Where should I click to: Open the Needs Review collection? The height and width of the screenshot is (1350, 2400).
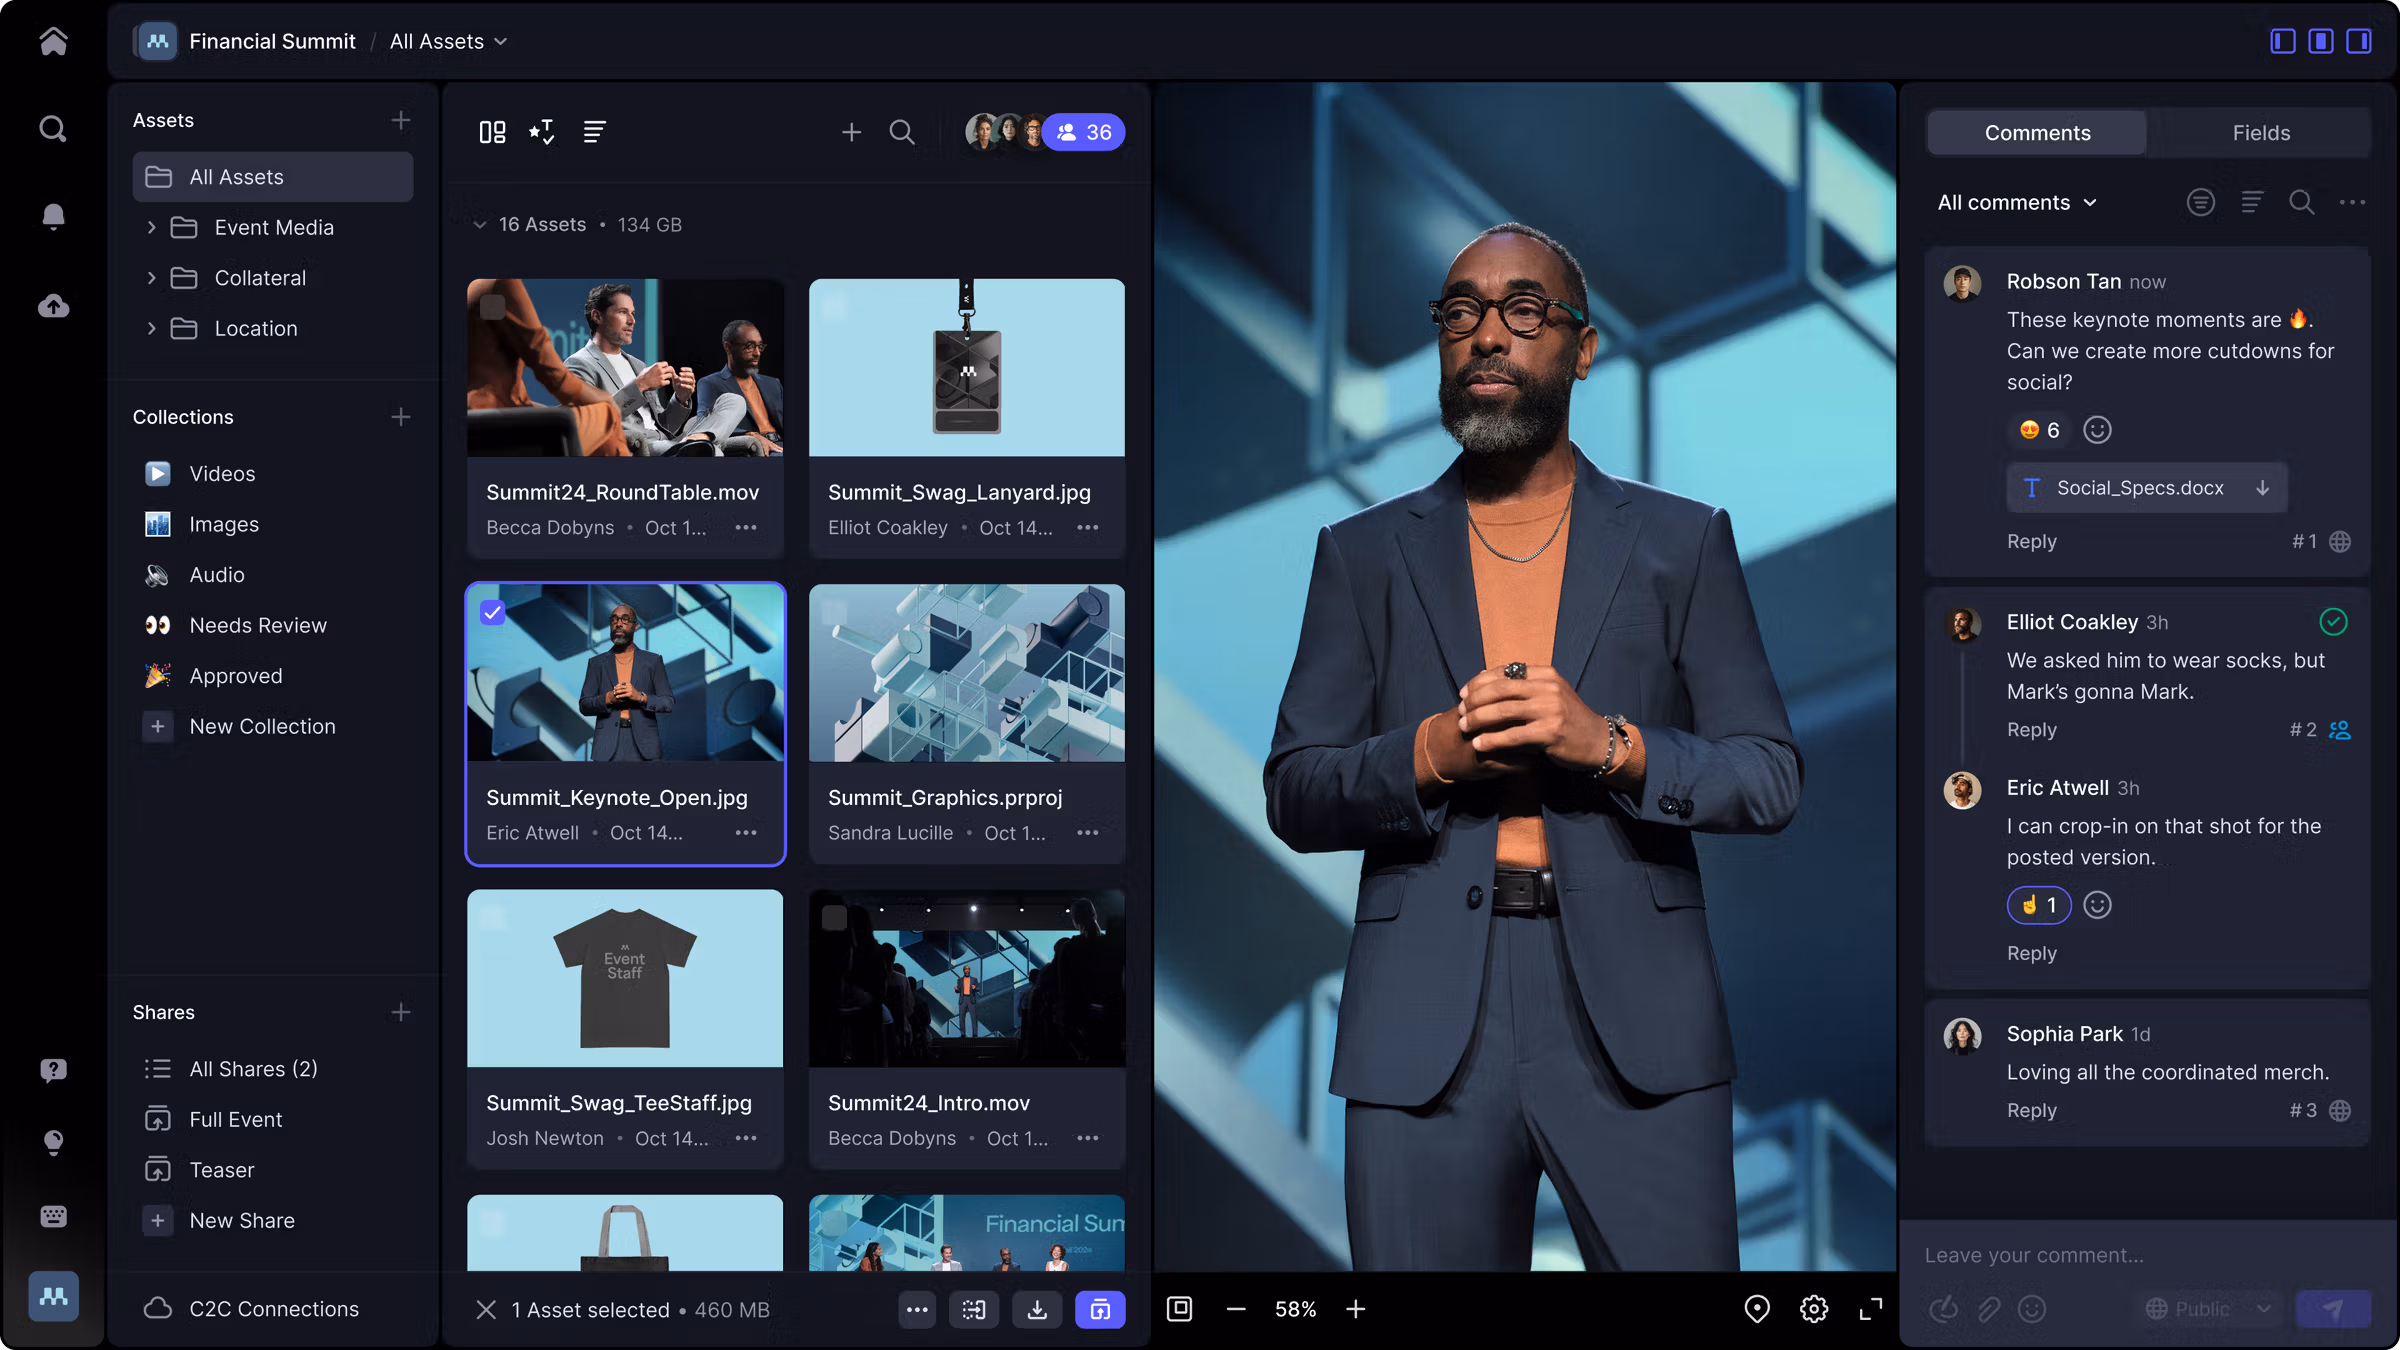point(258,625)
